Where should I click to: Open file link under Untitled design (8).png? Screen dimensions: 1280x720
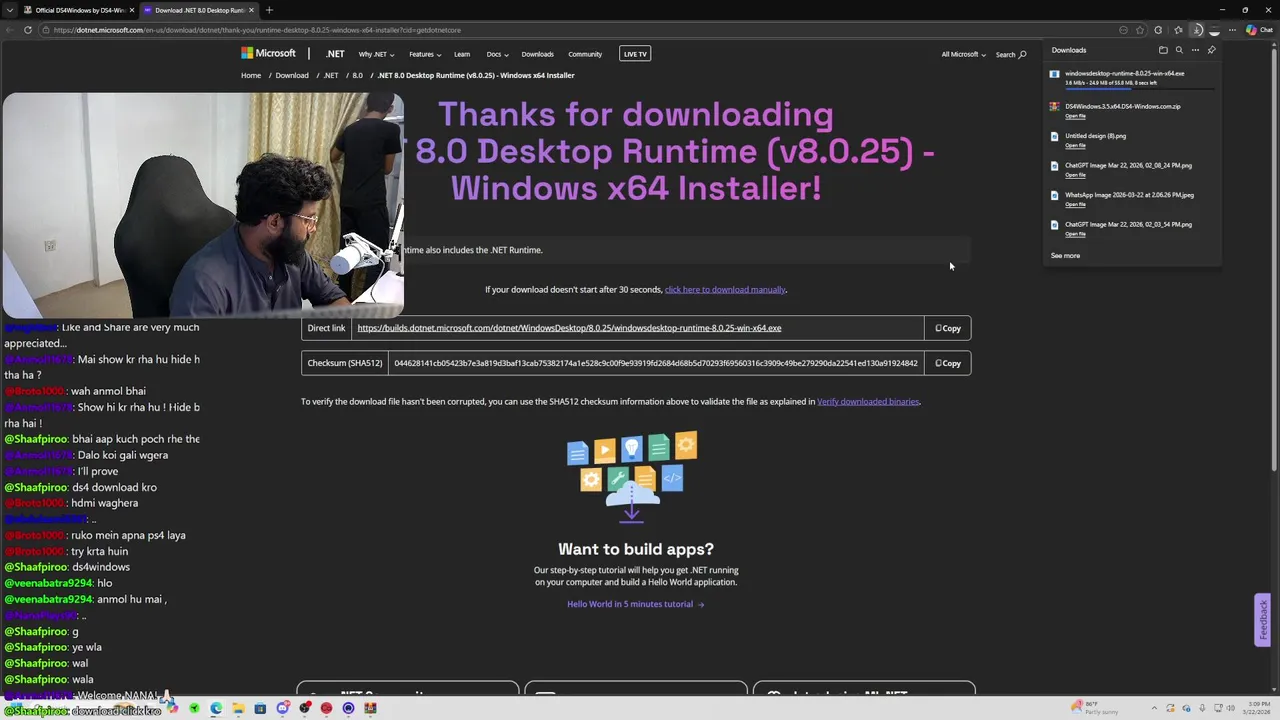click(1075, 146)
